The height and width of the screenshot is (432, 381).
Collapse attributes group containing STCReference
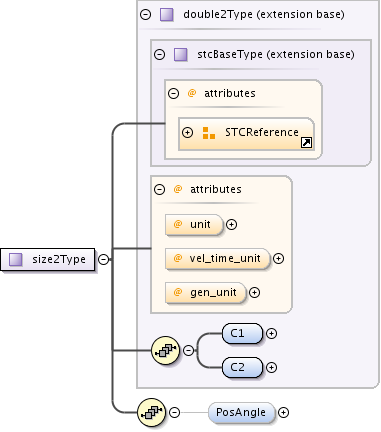(x=173, y=93)
